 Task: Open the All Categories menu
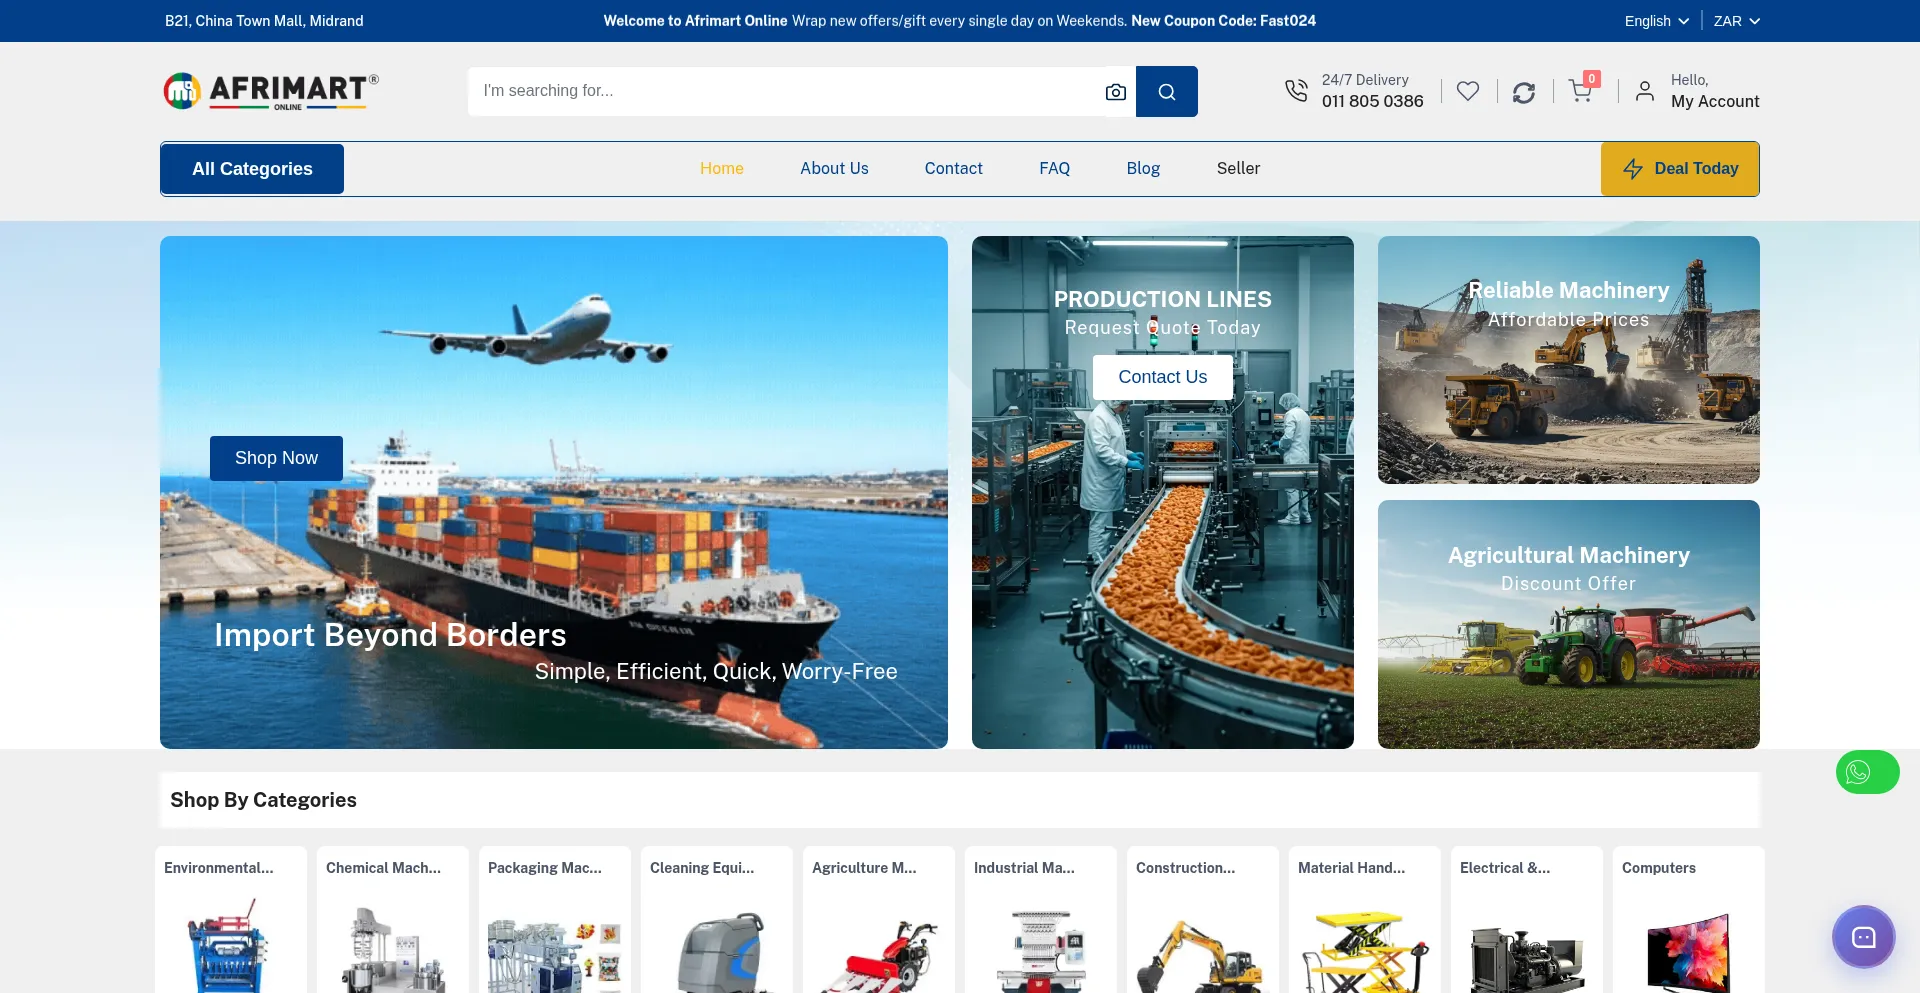252,169
